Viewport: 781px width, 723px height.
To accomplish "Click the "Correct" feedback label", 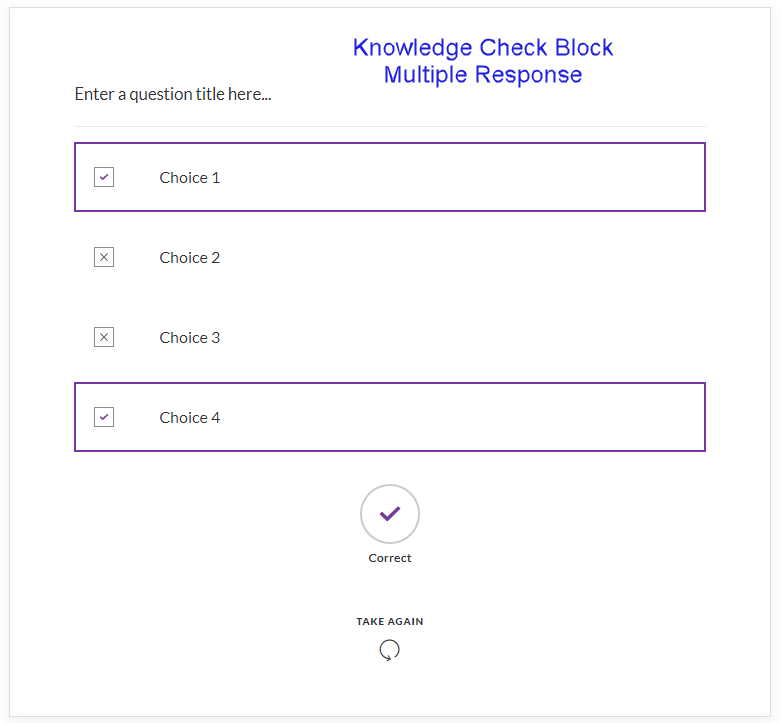I will (x=390, y=558).
